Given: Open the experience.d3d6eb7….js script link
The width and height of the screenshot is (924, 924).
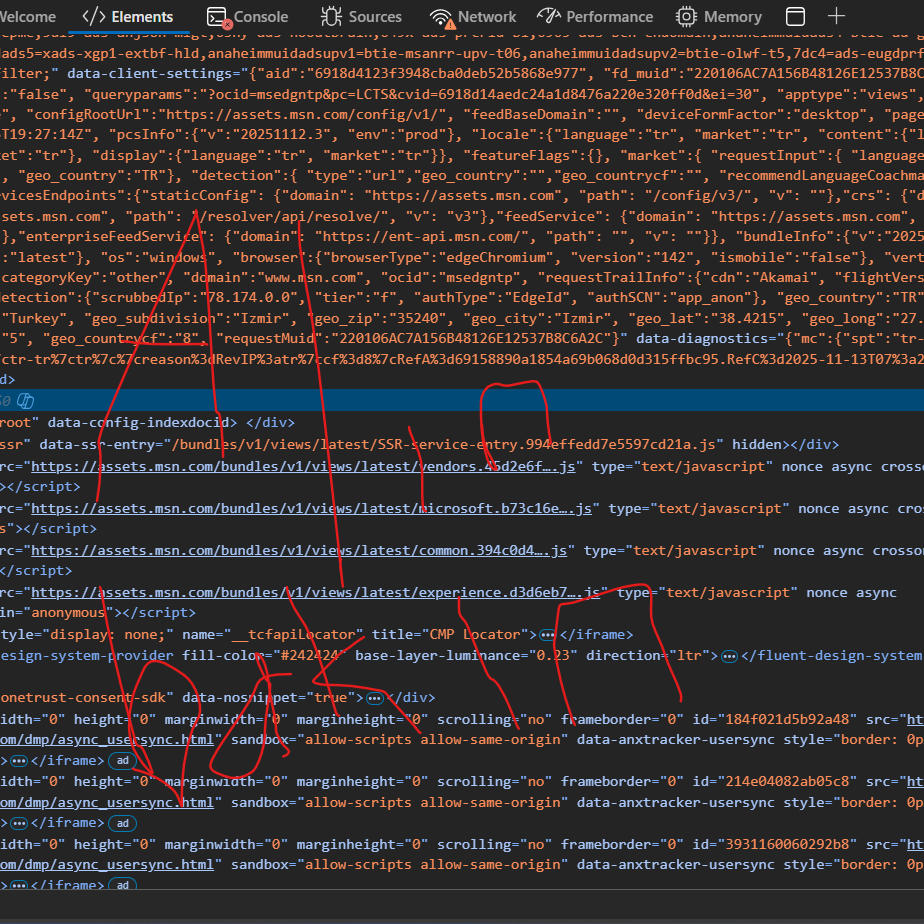Looking at the screenshot, I should (x=316, y=592).
